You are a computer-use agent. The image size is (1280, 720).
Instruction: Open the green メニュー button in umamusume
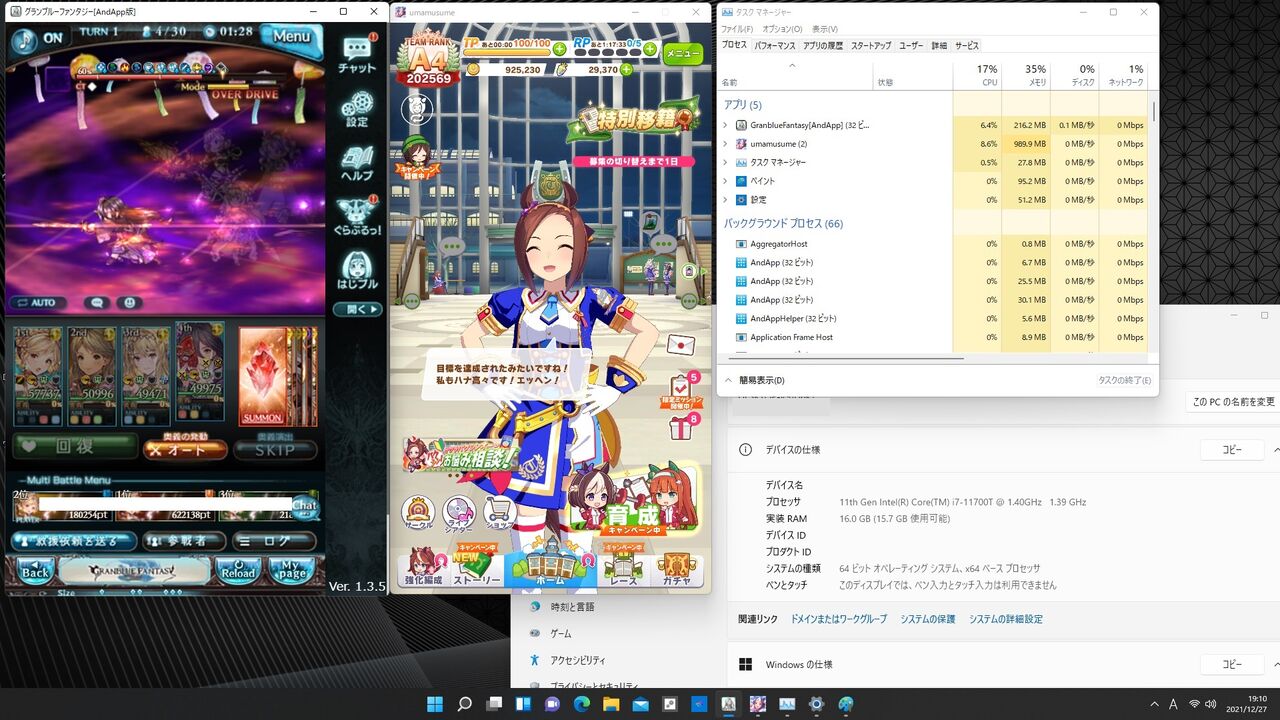coord(683,53)
